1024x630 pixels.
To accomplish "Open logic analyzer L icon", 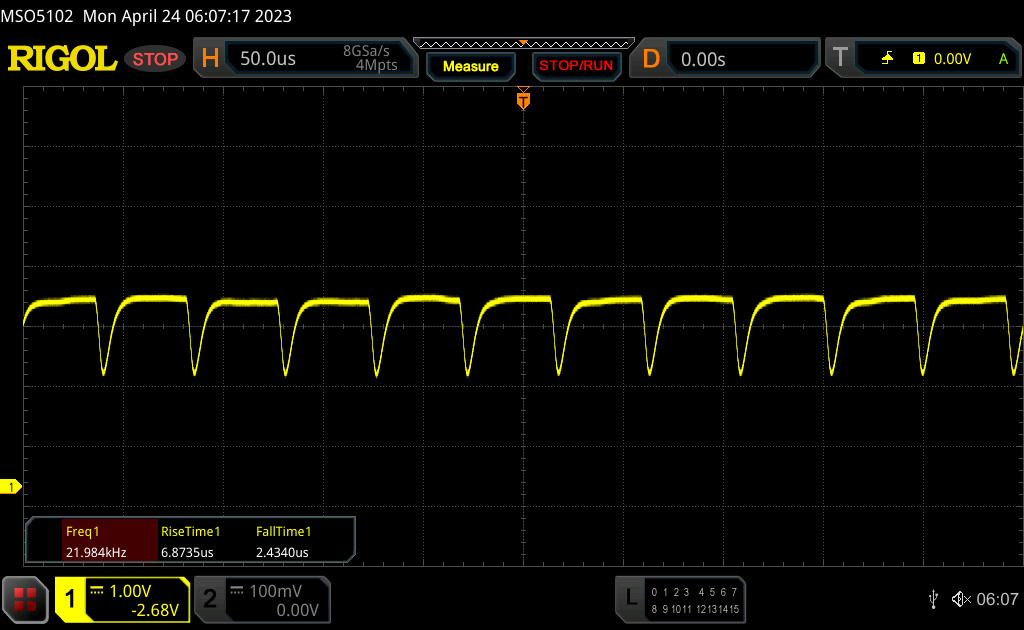I will click(x=630, y=599).
